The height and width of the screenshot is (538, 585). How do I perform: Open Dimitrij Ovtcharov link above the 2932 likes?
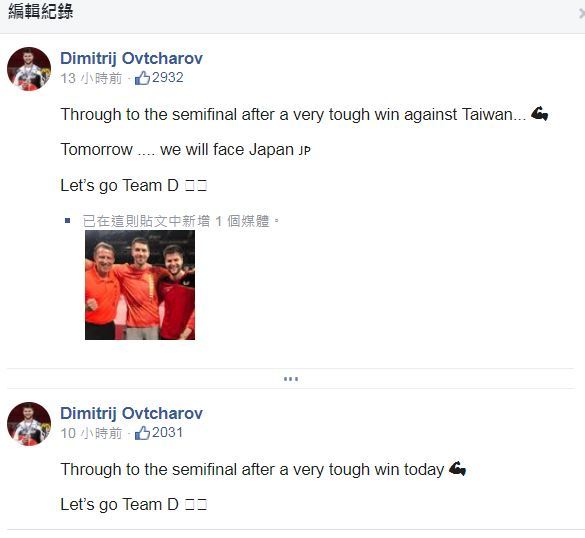(131, 58)
